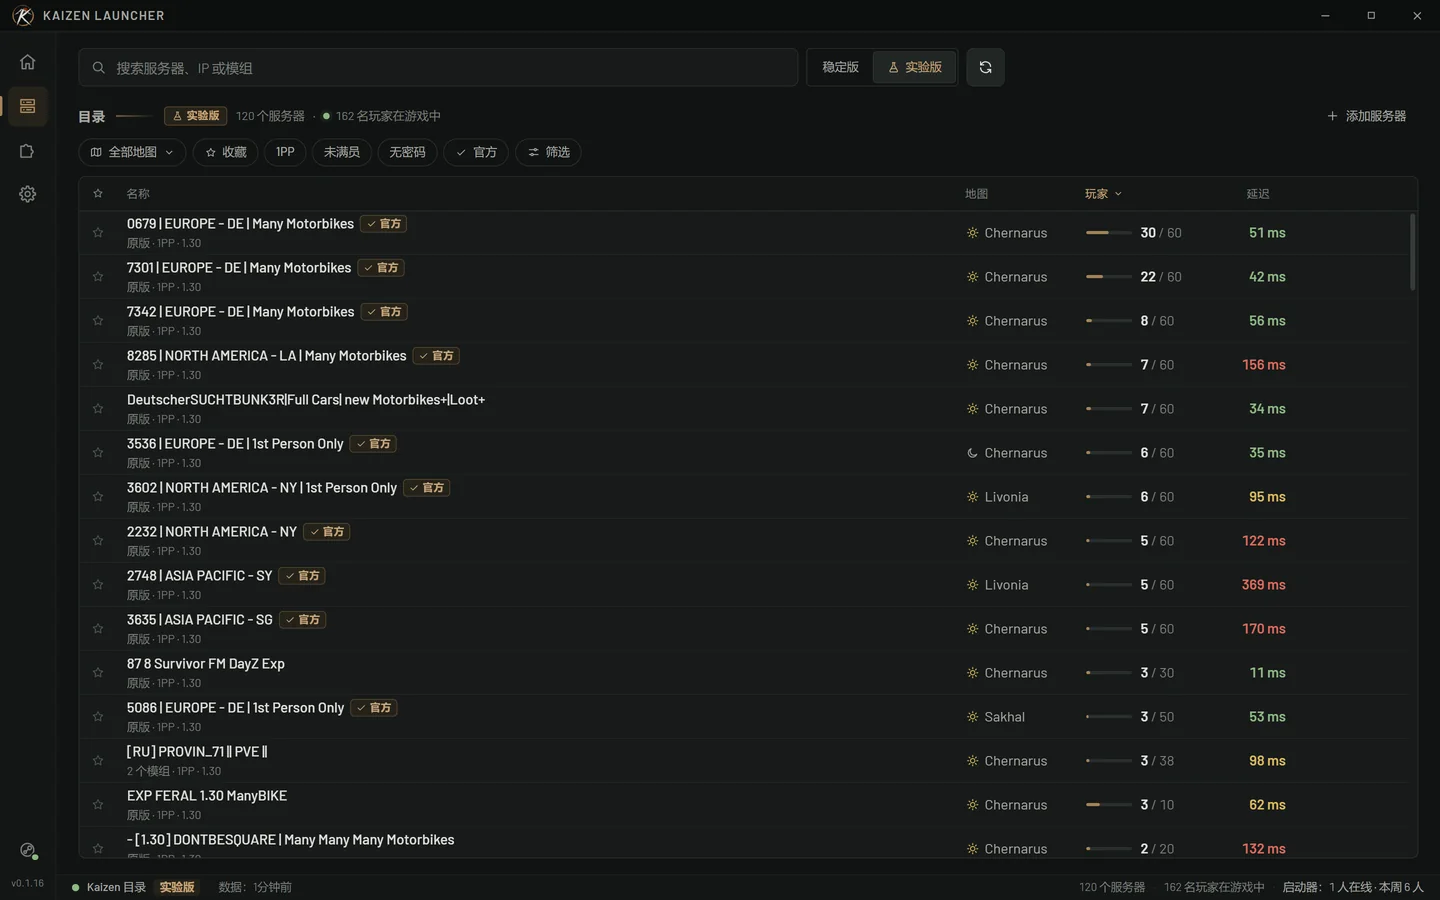Open the home icon in sidebar
Image resolution: width=1440 pixels, height=900 pixels.
[x=27, y=62]
